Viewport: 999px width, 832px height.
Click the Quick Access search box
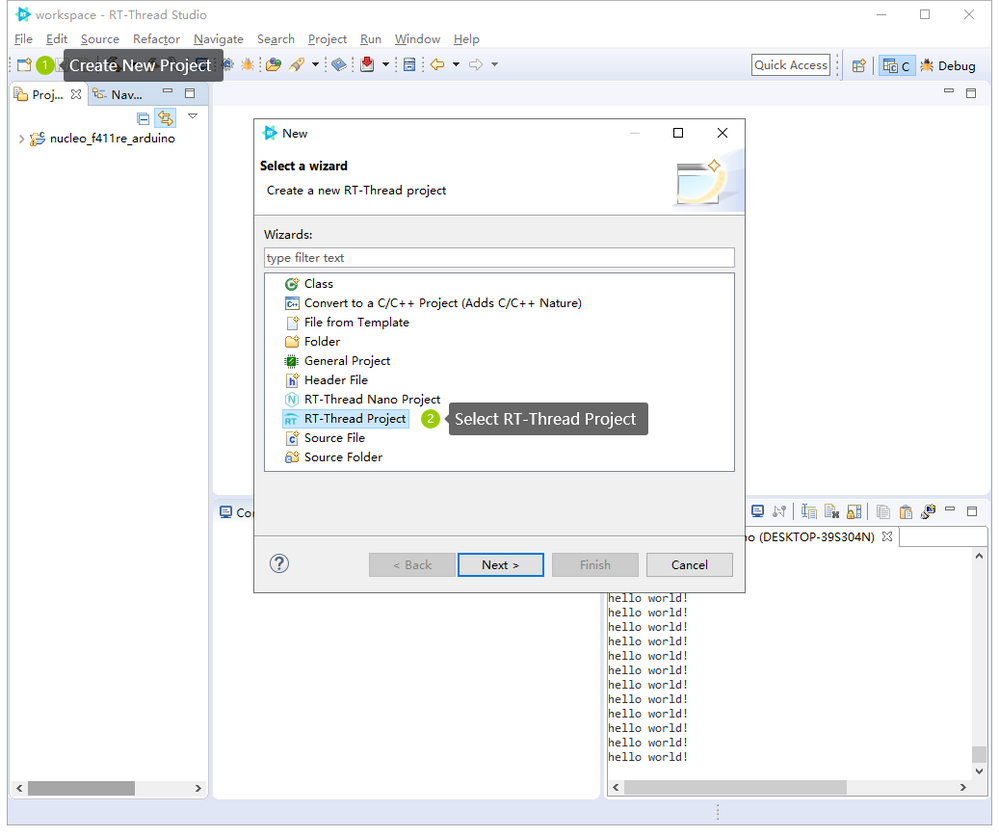(x=791, y=65)
